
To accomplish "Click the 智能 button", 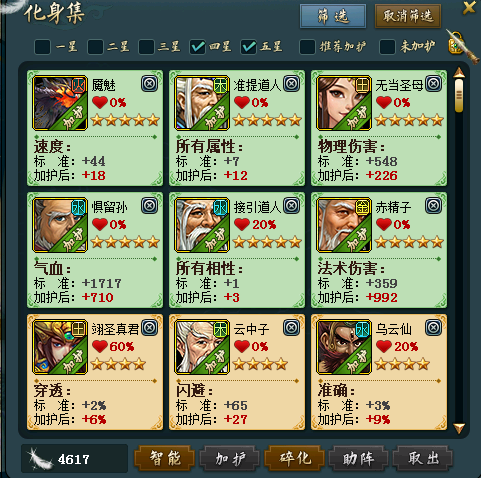I will pos(165,458).
